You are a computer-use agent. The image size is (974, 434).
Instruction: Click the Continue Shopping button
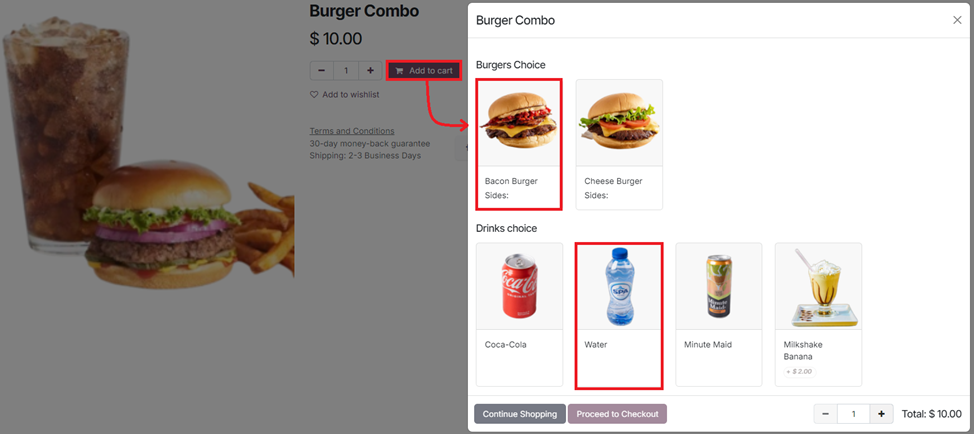520,414
